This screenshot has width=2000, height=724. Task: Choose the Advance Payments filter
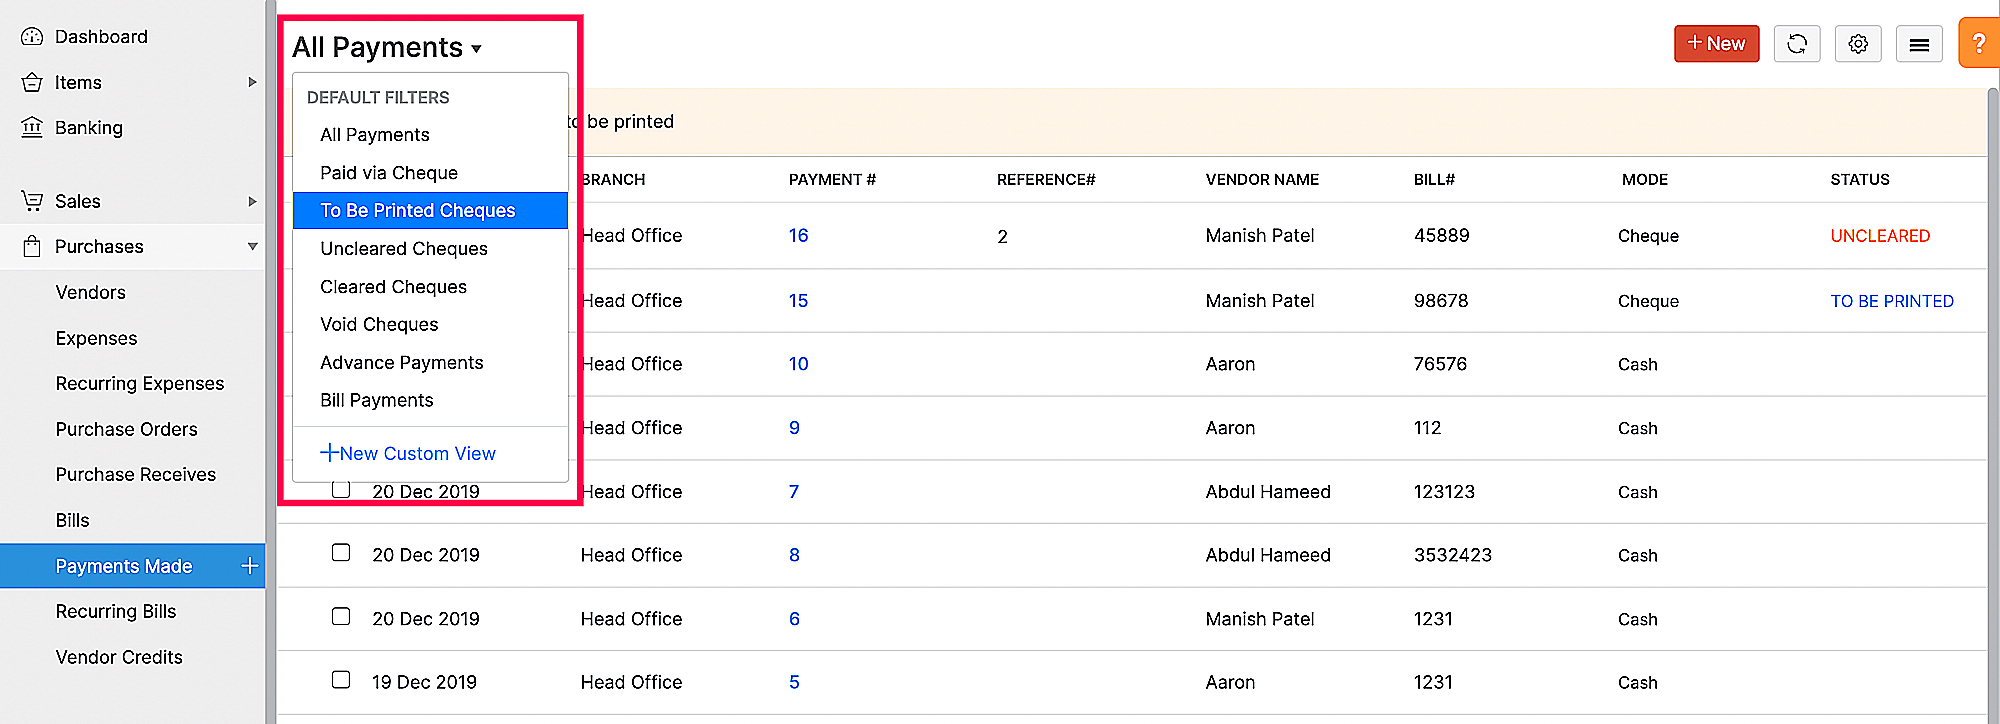pyautogui.click(x=402, y=363)
